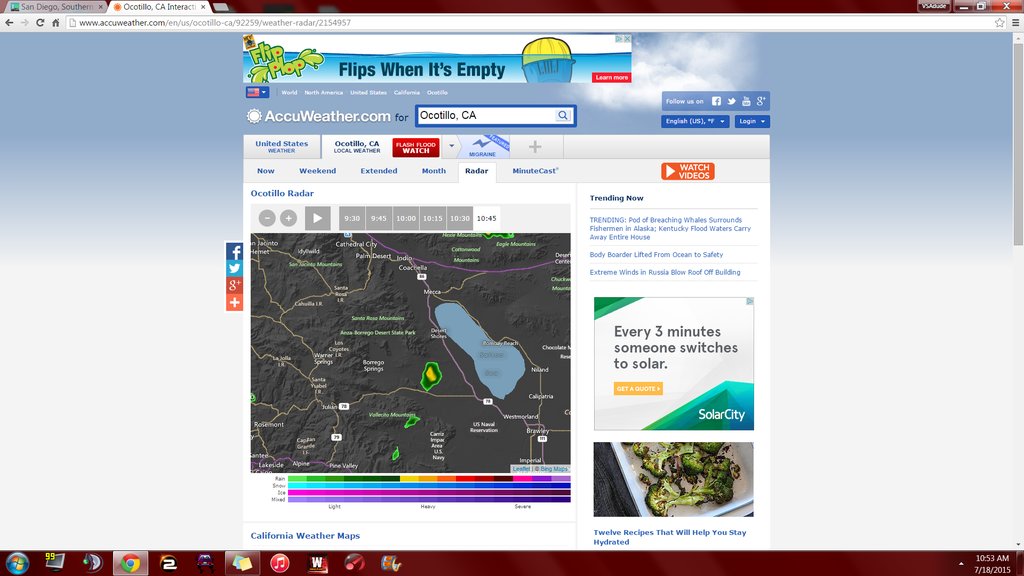1024x576 pixels.
Task: Launch iTunes from the taskbar
Action: click(x=280, y=563)
